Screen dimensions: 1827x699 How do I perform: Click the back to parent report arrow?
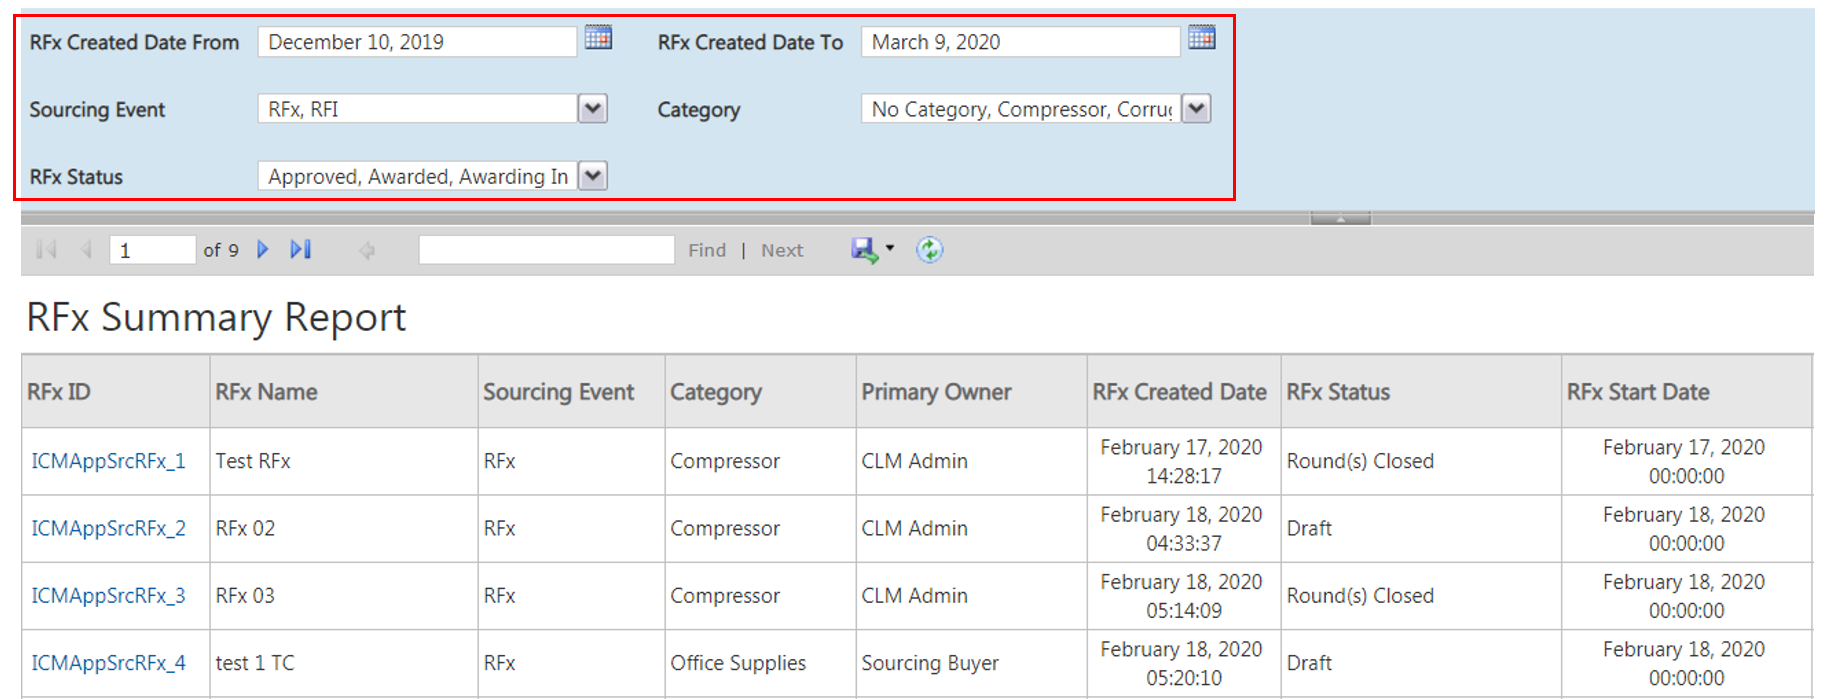click(367, 250)
